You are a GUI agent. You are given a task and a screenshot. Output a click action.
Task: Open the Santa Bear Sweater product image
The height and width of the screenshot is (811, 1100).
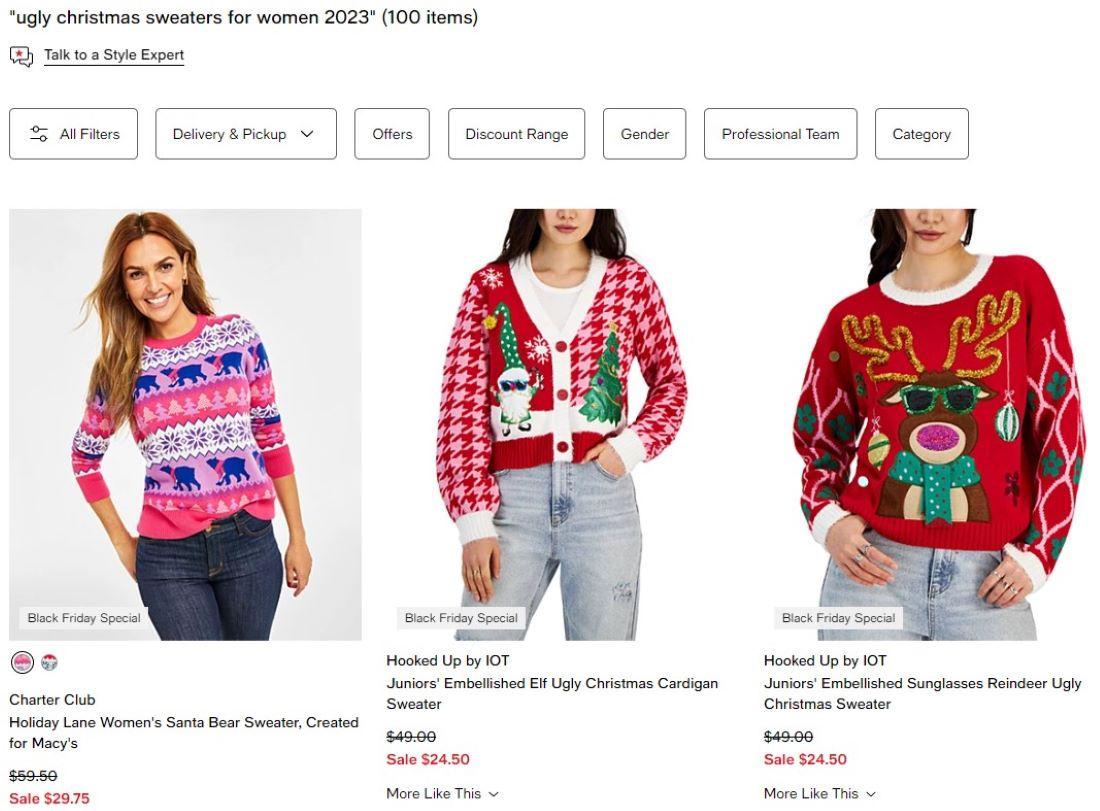[185, 424]
